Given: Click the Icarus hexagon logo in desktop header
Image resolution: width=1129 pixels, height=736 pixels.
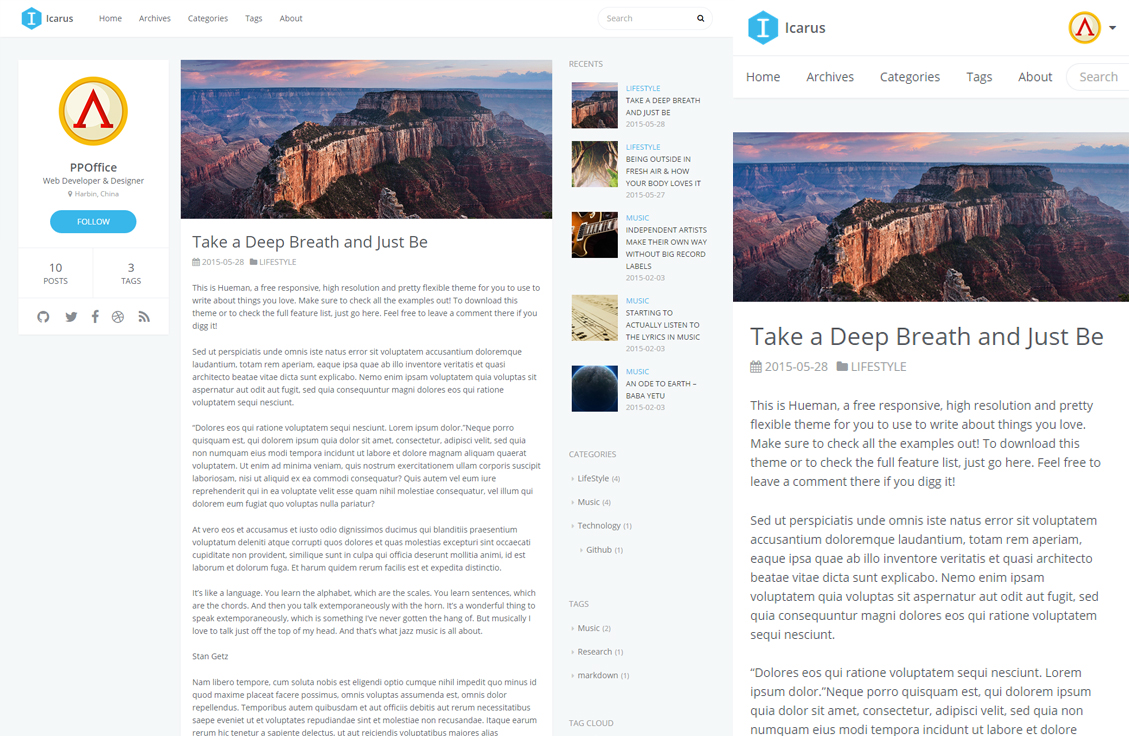Looking at the screenshot, I should click(x=32, y=18).
